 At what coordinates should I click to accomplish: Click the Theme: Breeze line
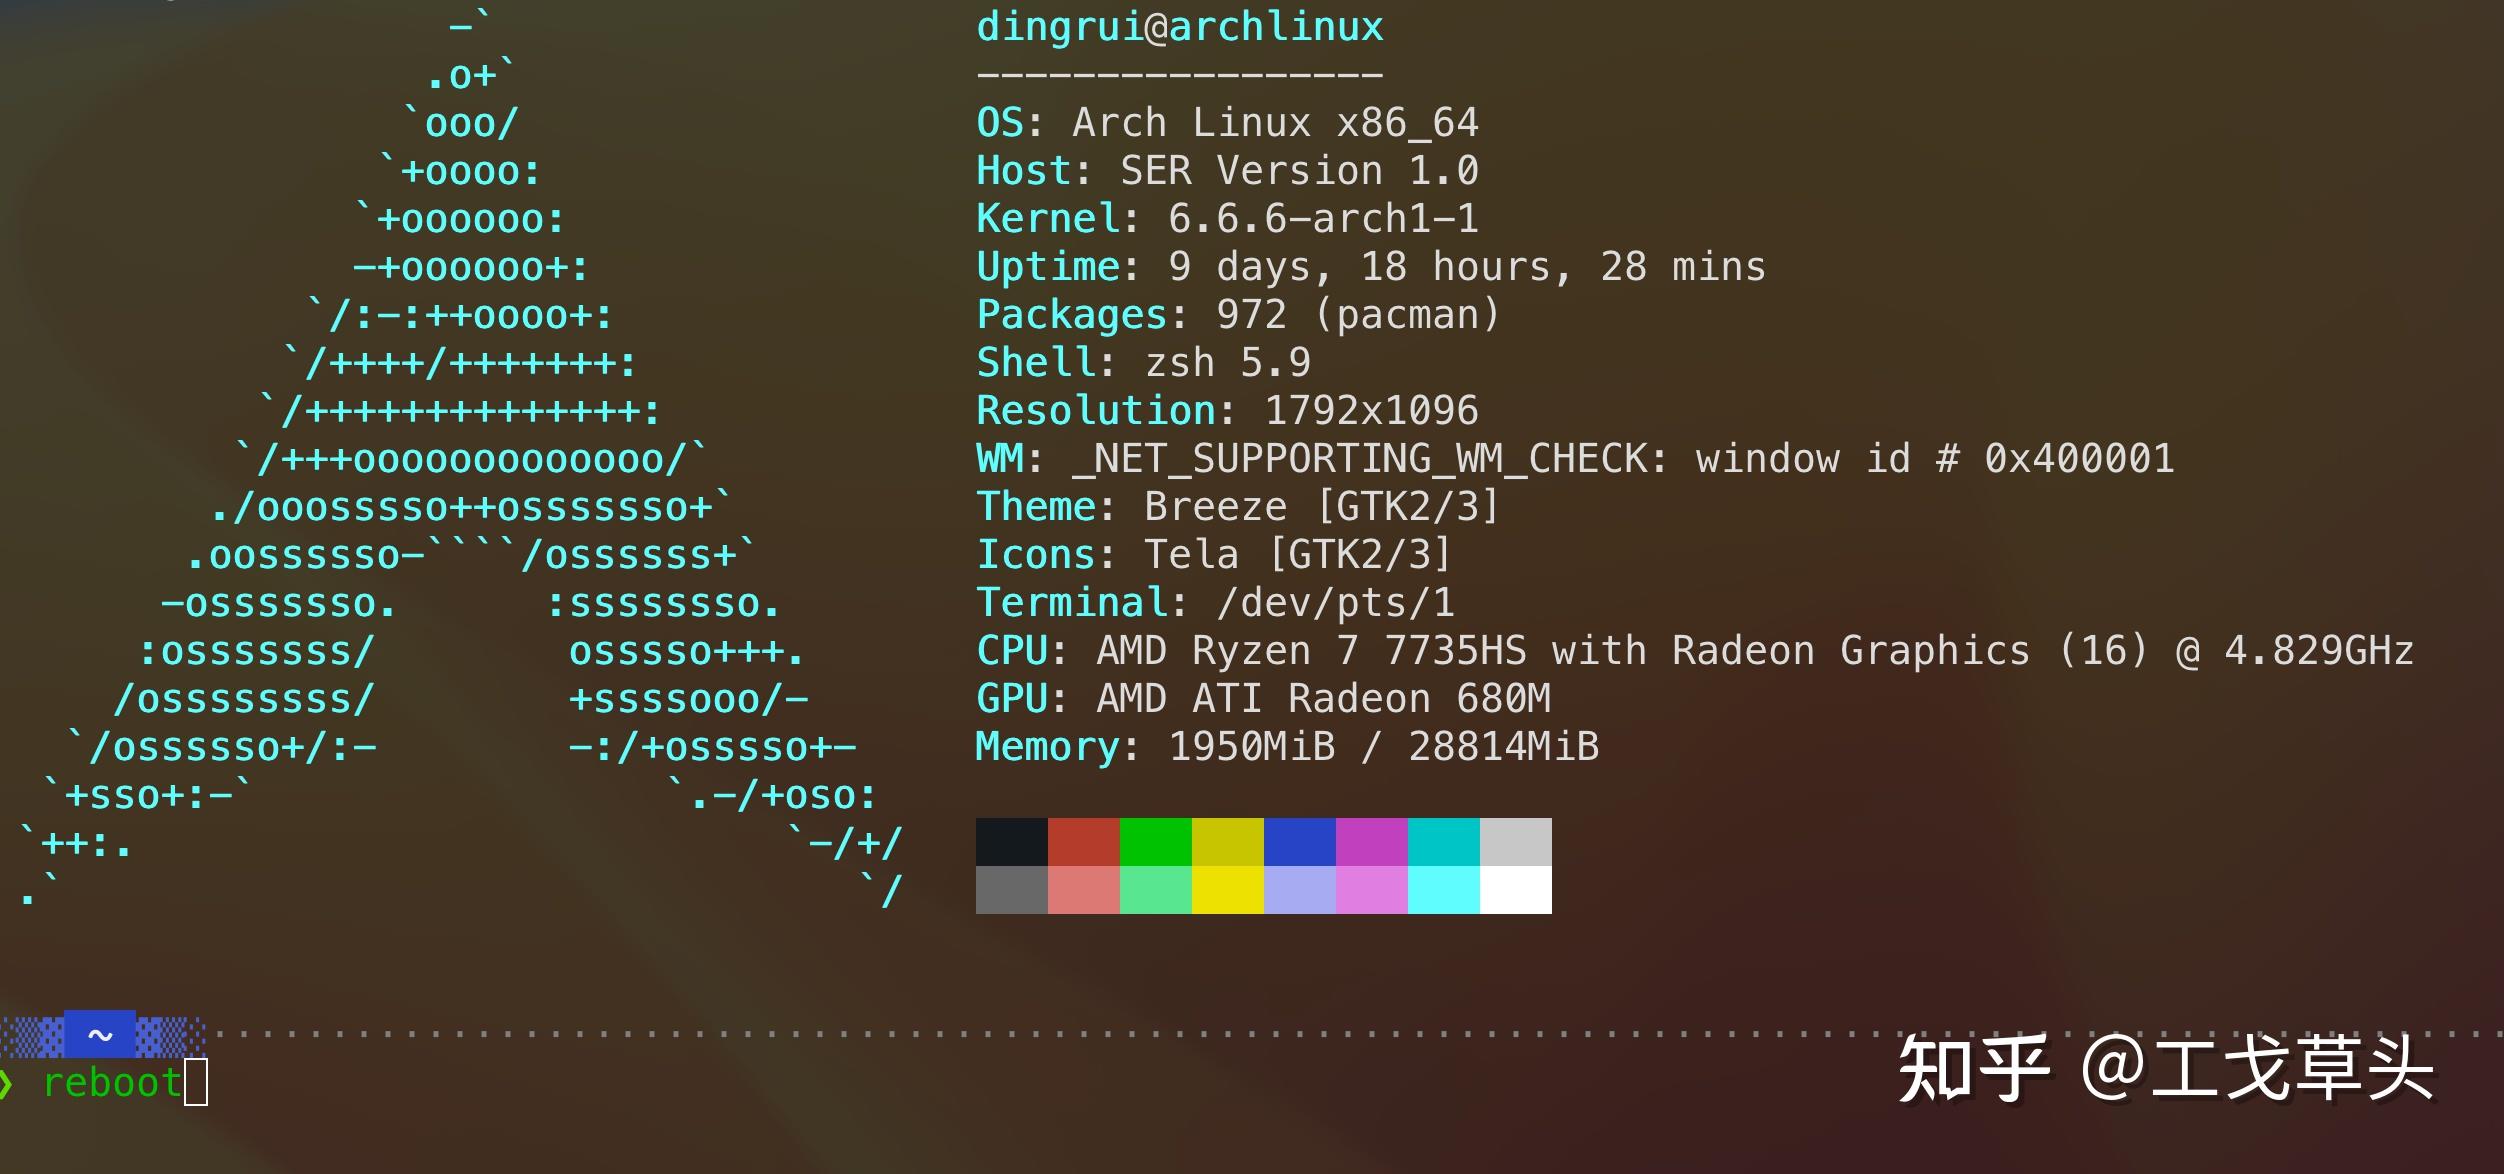click(1238, 507)
